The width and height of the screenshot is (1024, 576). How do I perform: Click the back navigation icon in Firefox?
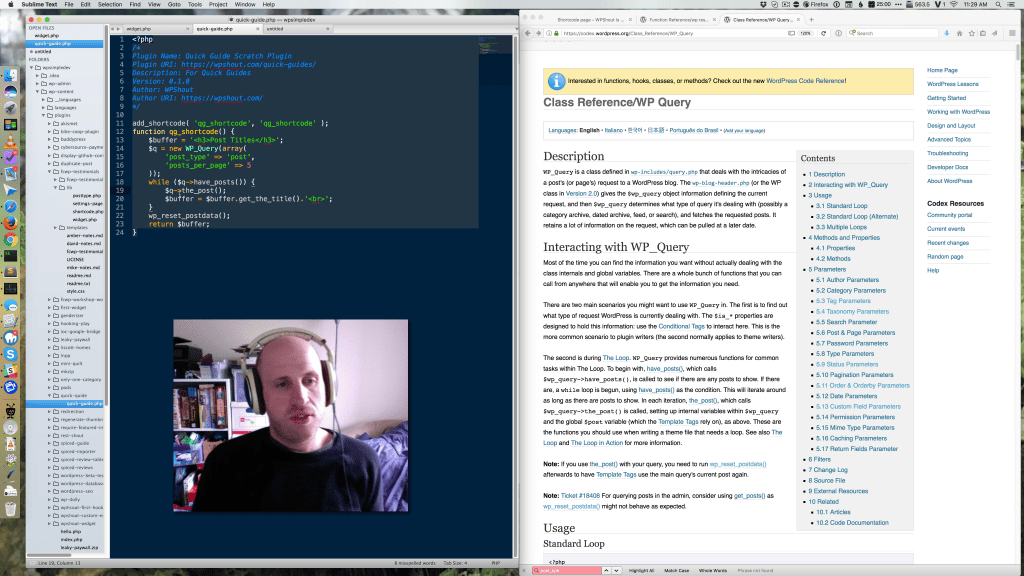click(528, 32)
